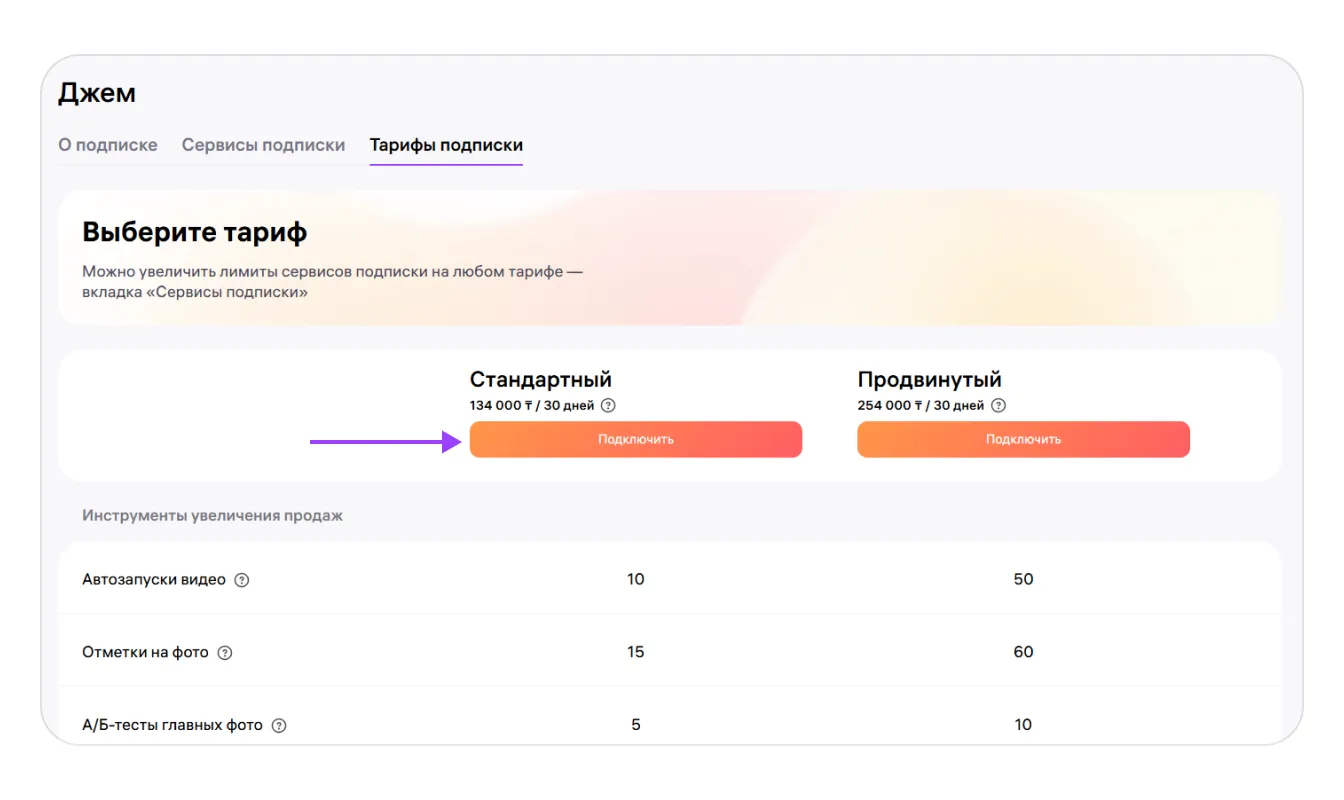Screen dimensions: 1344x800
Task: Click question icon beside А/Б-тесты главных фото
Action: point(279,726)
